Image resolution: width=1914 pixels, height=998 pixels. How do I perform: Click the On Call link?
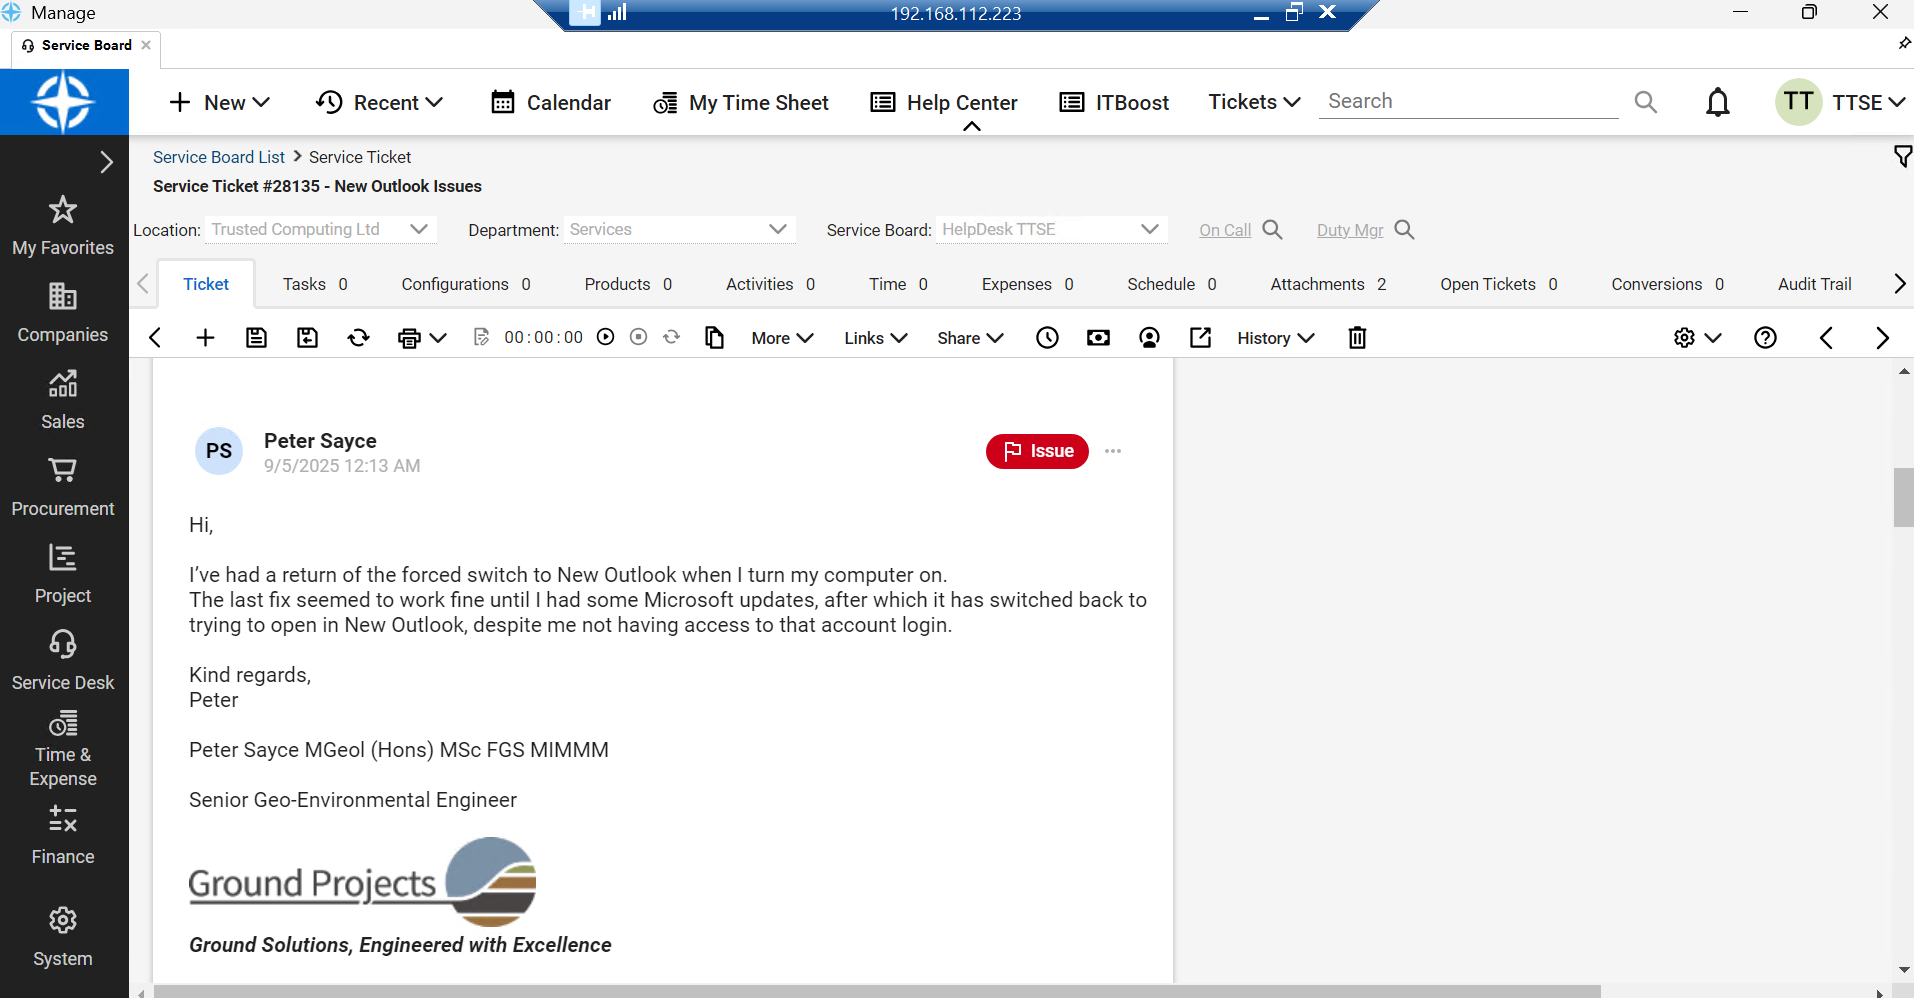1225,230
